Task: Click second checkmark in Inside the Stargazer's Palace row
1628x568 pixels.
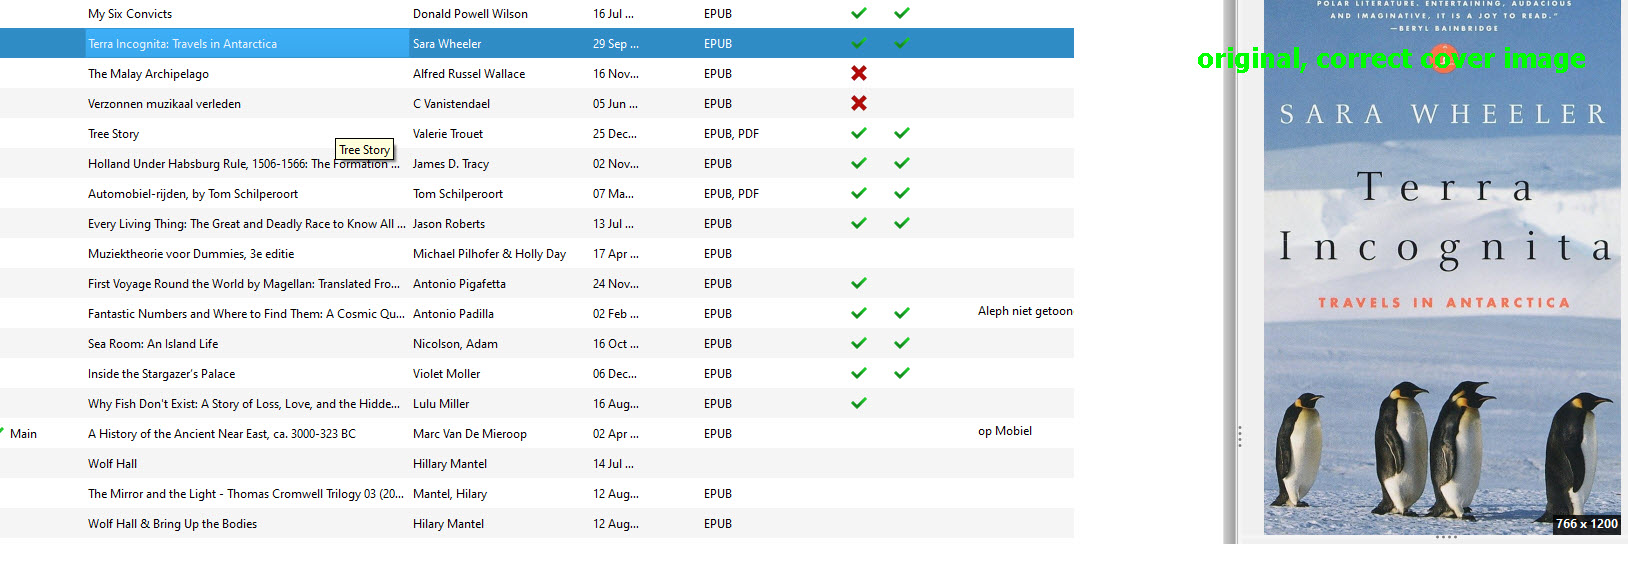Action: (x=901, y=373)
